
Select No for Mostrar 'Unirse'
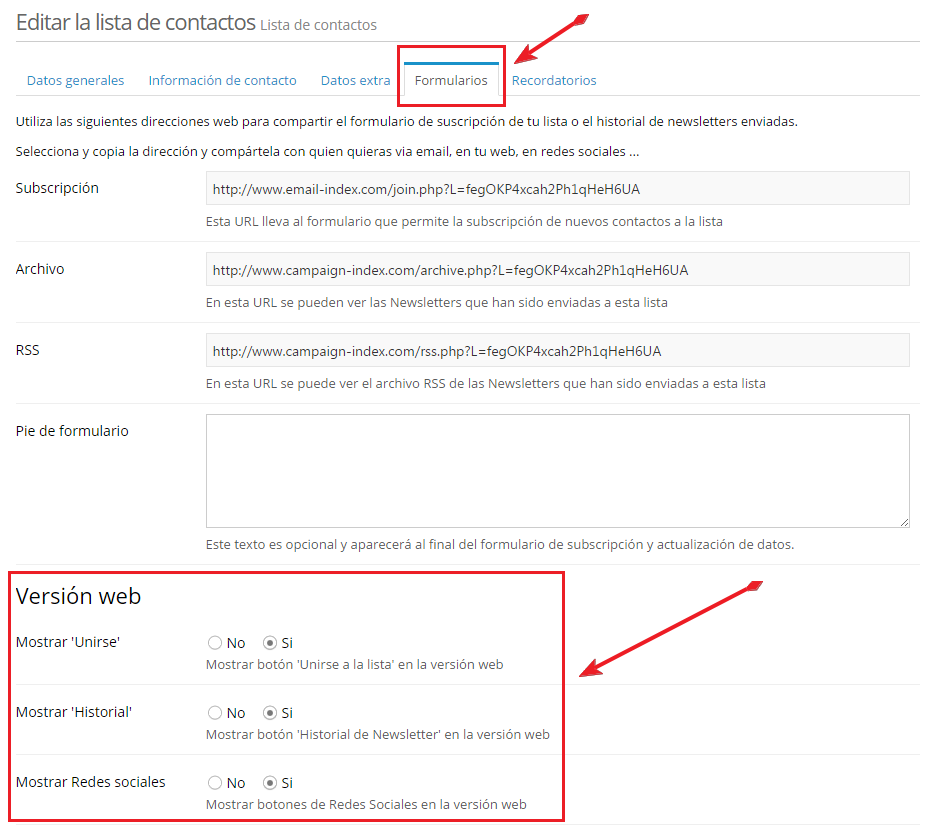[x=215, y=643]
